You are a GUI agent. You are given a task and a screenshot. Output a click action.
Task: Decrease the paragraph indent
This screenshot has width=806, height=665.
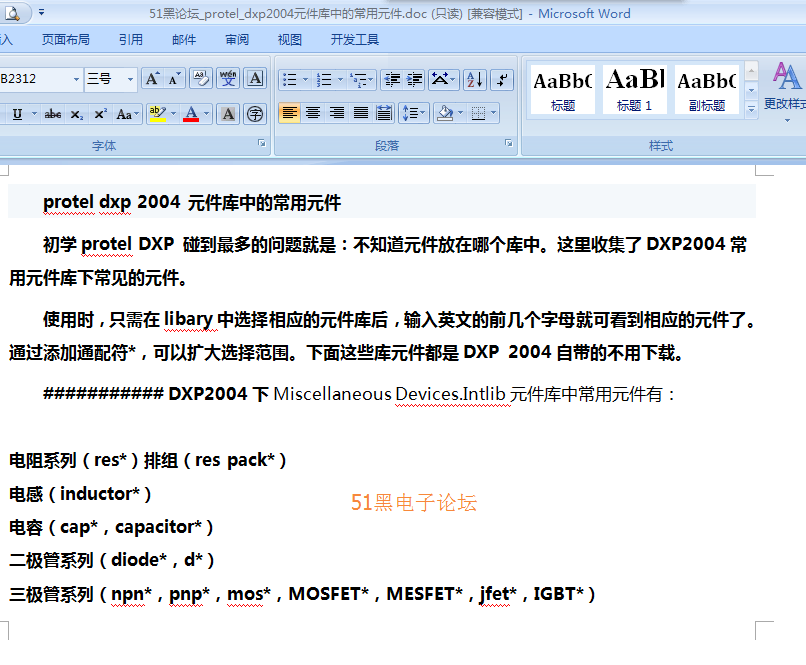point(392,80)
